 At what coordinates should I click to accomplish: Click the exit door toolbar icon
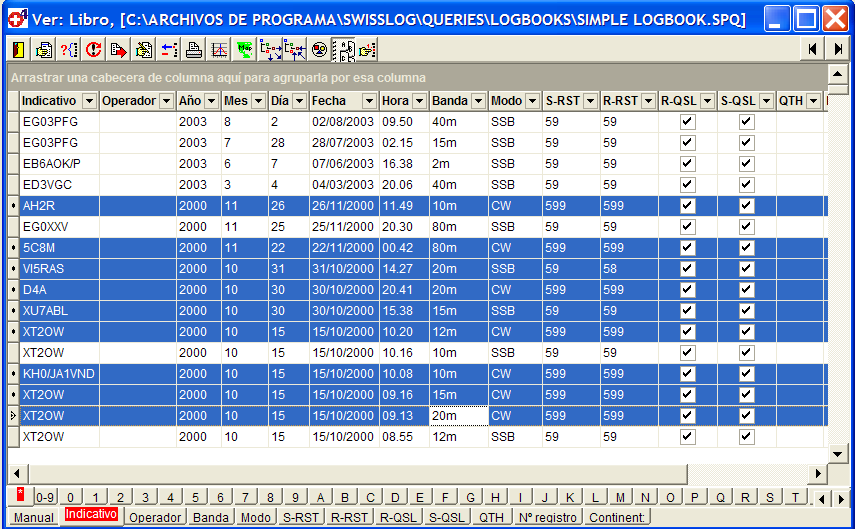[x=19, y=49]
